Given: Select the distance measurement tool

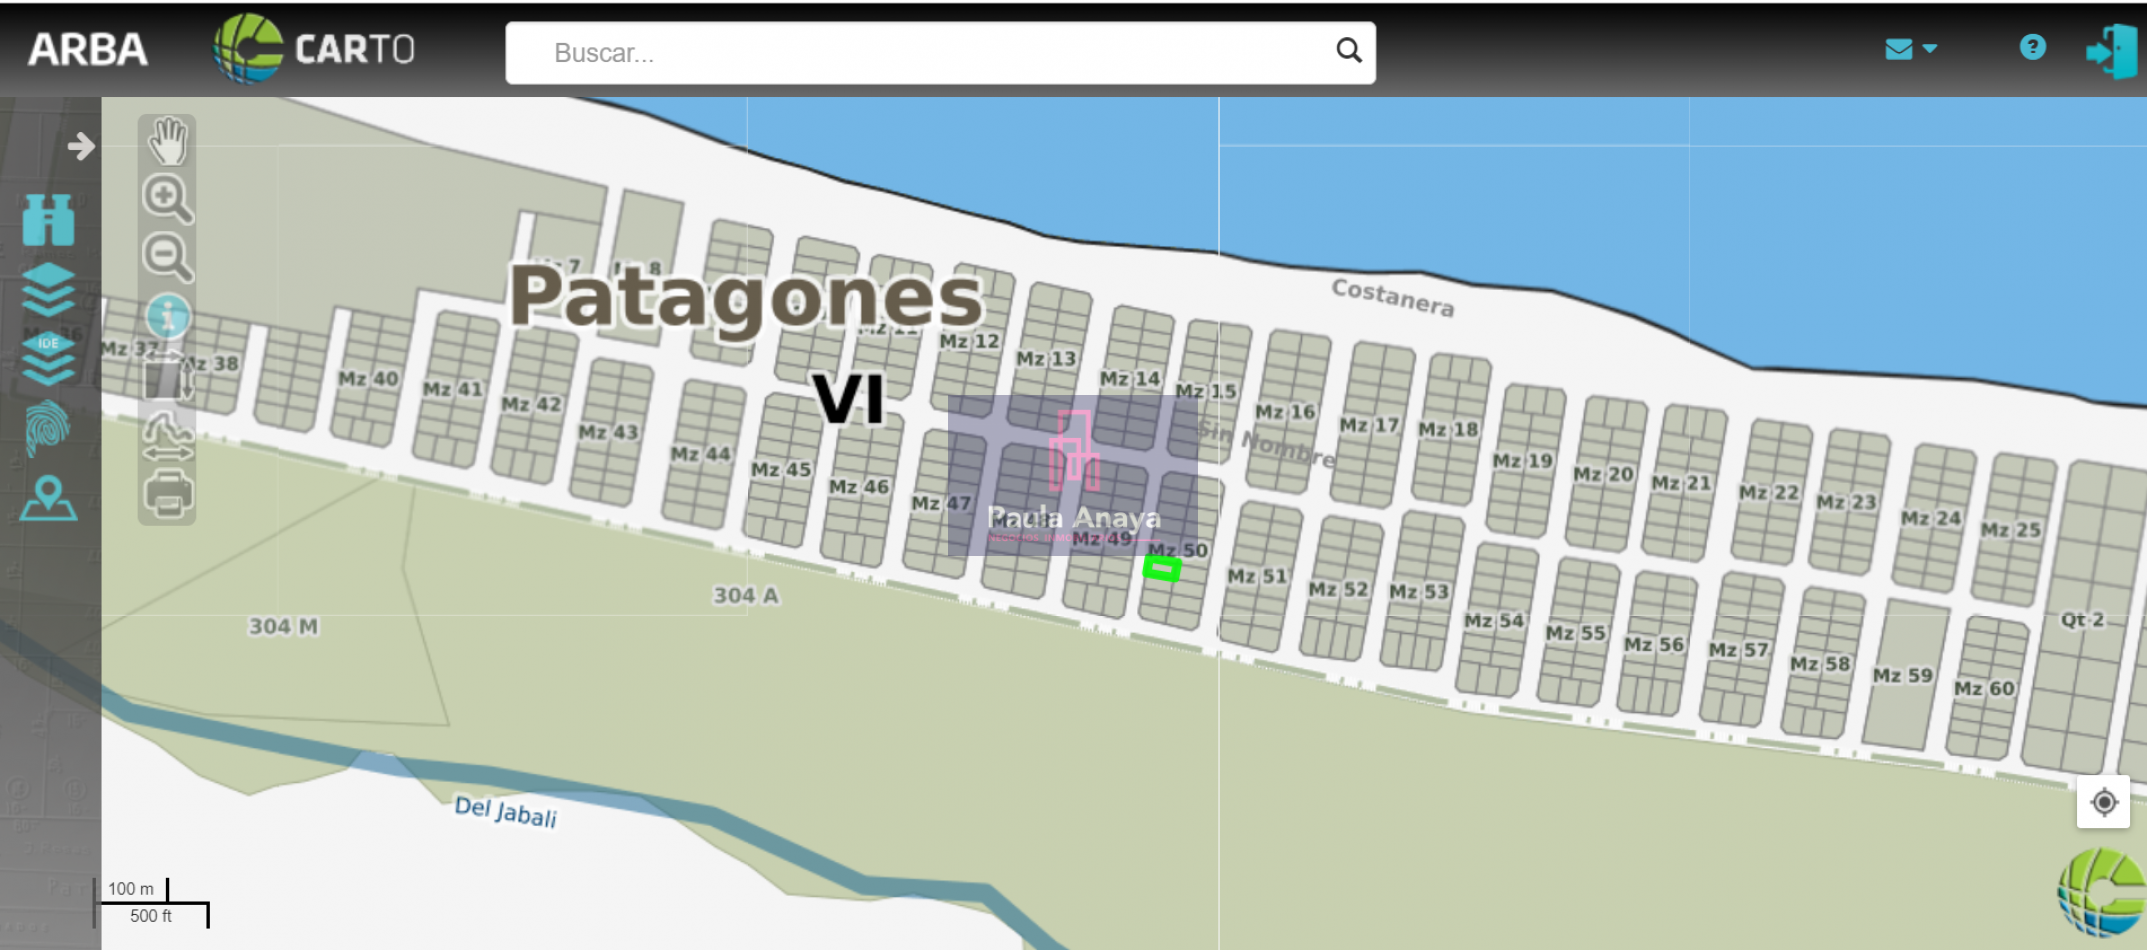Looking at the screenshot, I should [x=167, y=436].
